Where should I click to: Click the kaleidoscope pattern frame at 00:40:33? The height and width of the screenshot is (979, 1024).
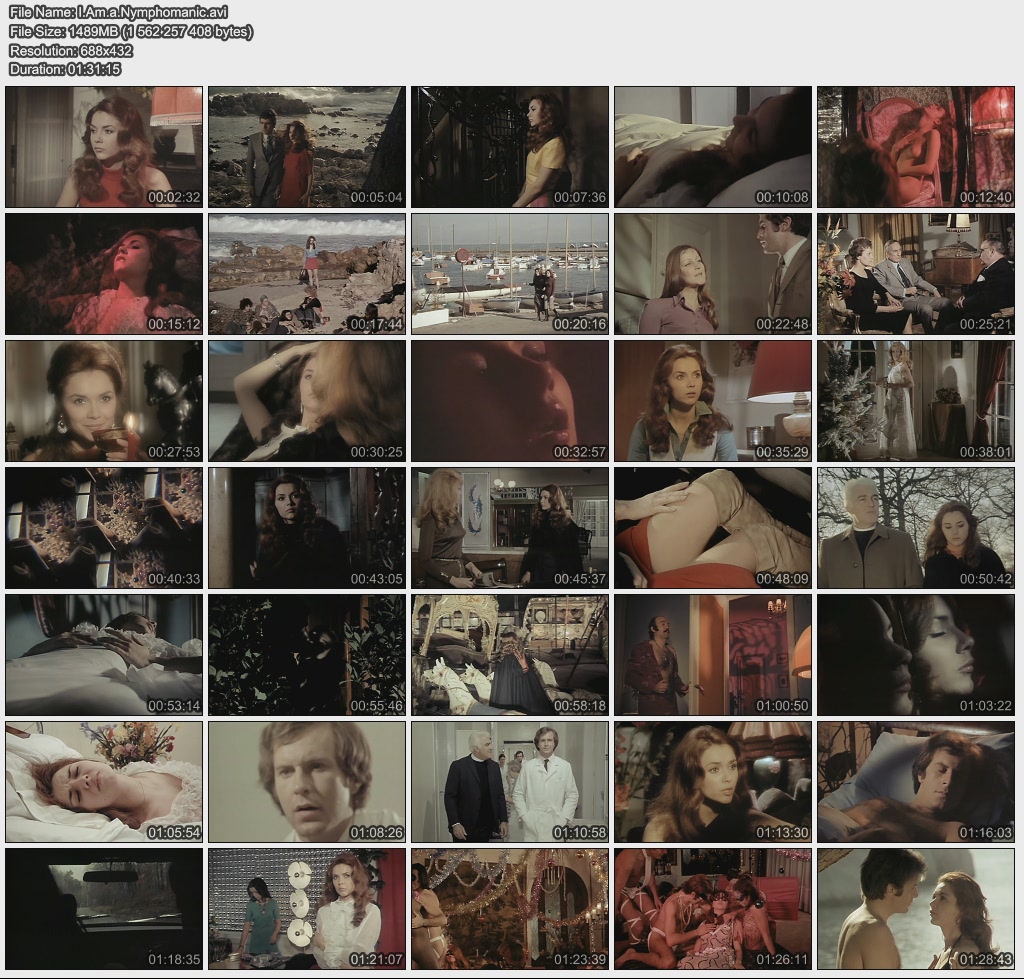coord(104,527)
